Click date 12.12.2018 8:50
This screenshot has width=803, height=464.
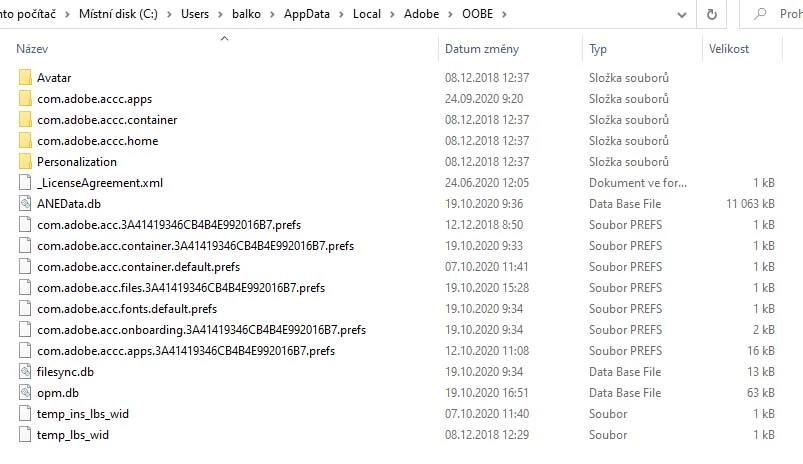(x=484, y=224)
